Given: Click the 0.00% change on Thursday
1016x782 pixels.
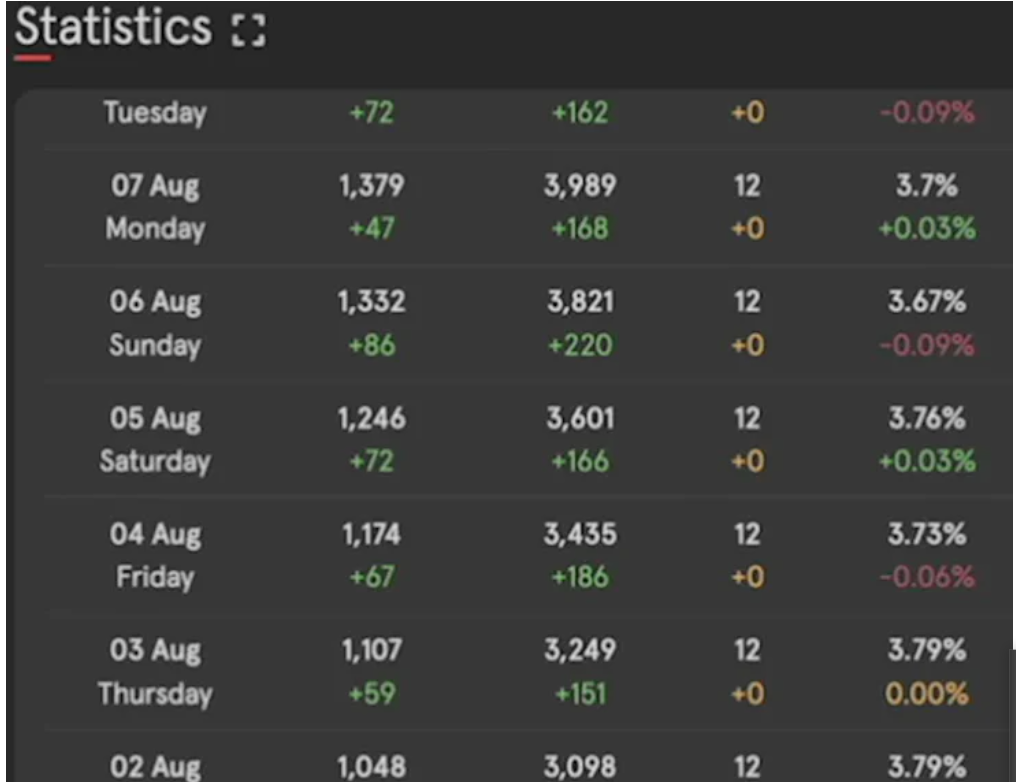Looking at the screenshot, I should tap(927, 695).
